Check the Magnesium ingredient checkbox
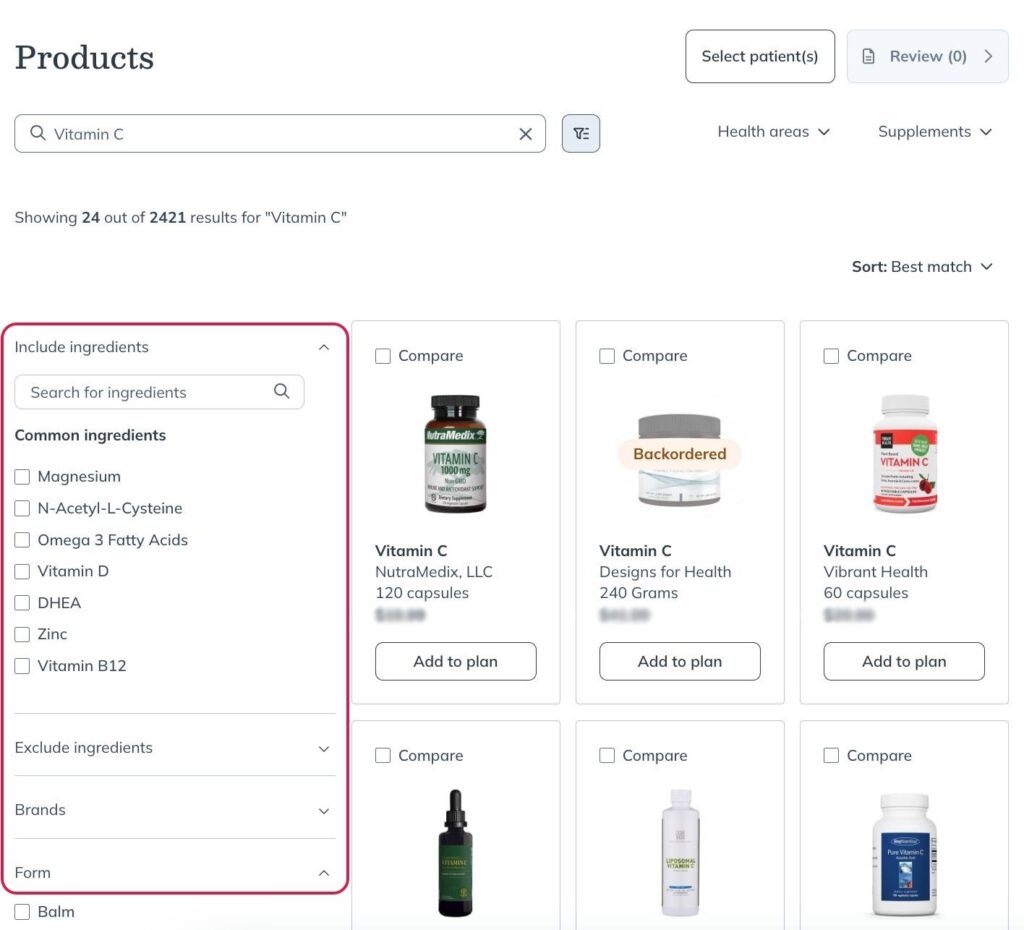1024x930 pixels. (x=22, y=477)
